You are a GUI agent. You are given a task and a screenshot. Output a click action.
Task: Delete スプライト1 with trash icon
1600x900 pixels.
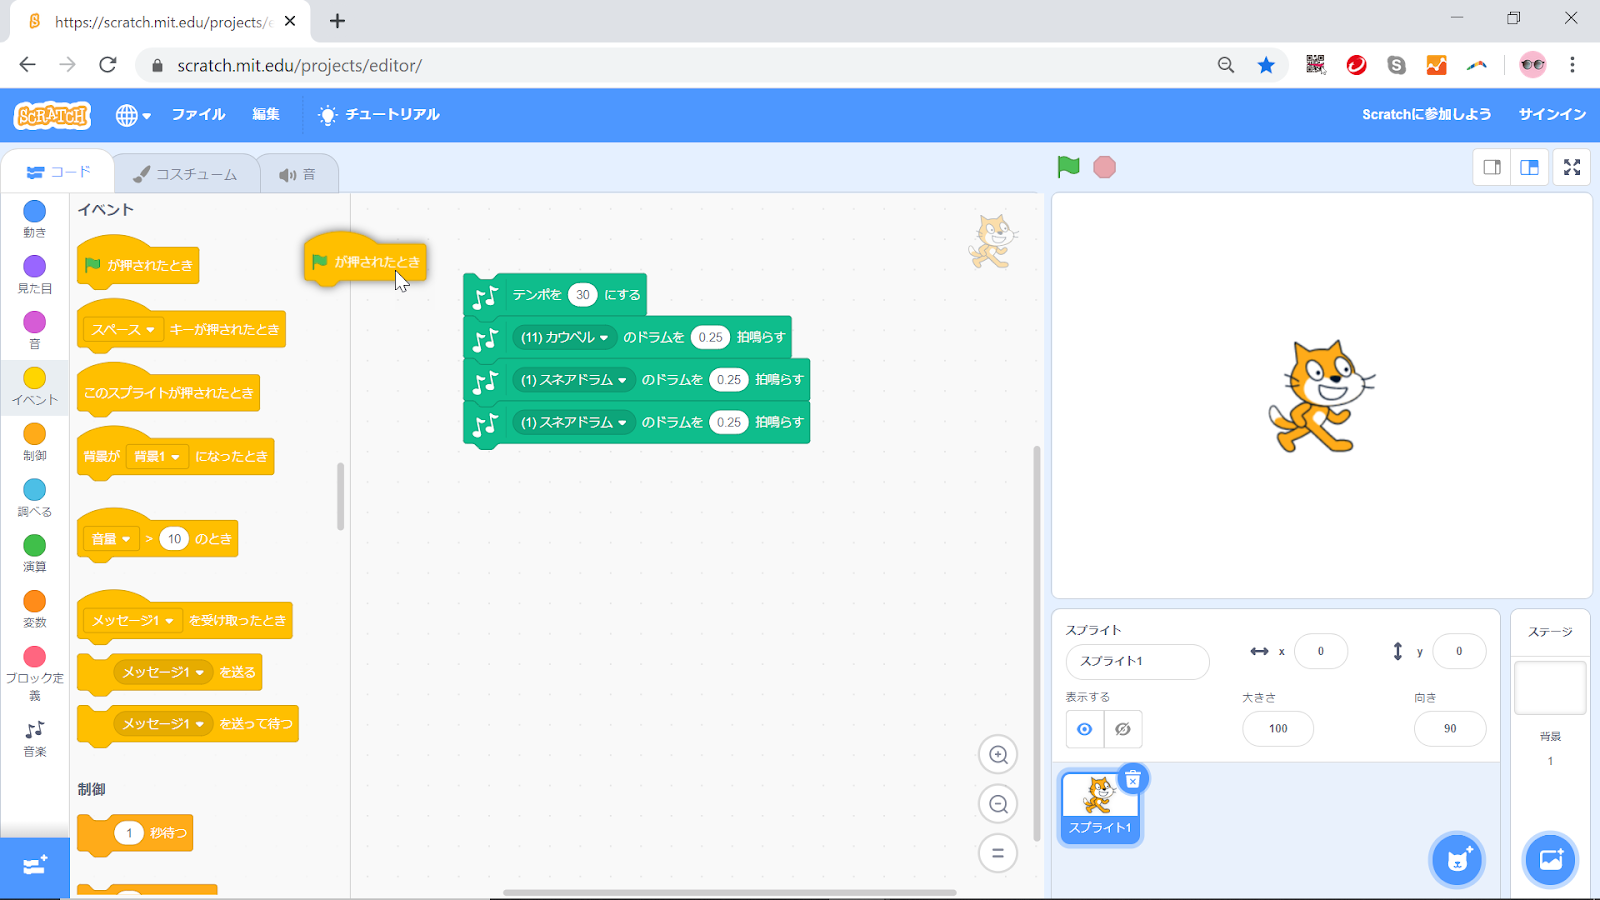[1132, 779]
